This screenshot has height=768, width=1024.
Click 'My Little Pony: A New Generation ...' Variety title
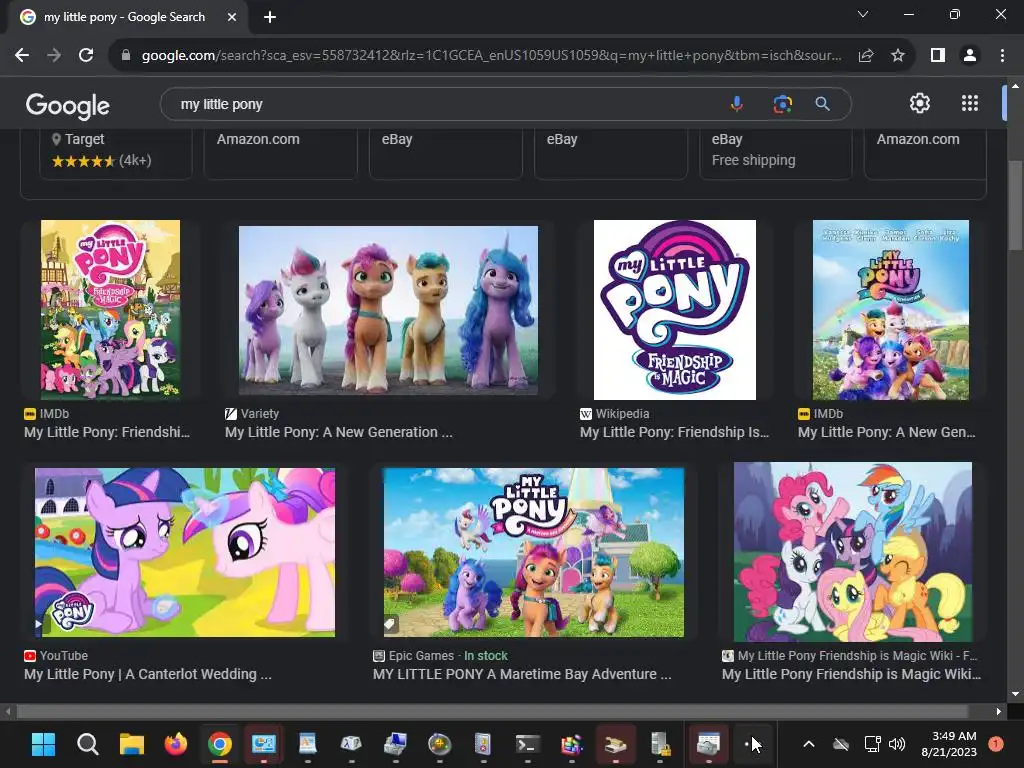click(x=338, y=432)
